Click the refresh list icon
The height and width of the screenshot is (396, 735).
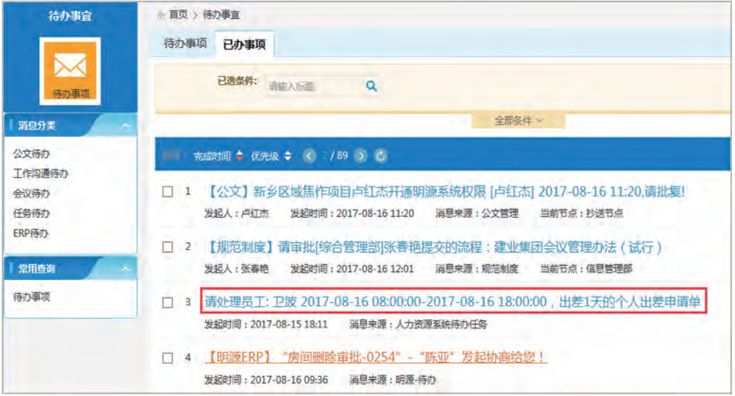point(381,156)
